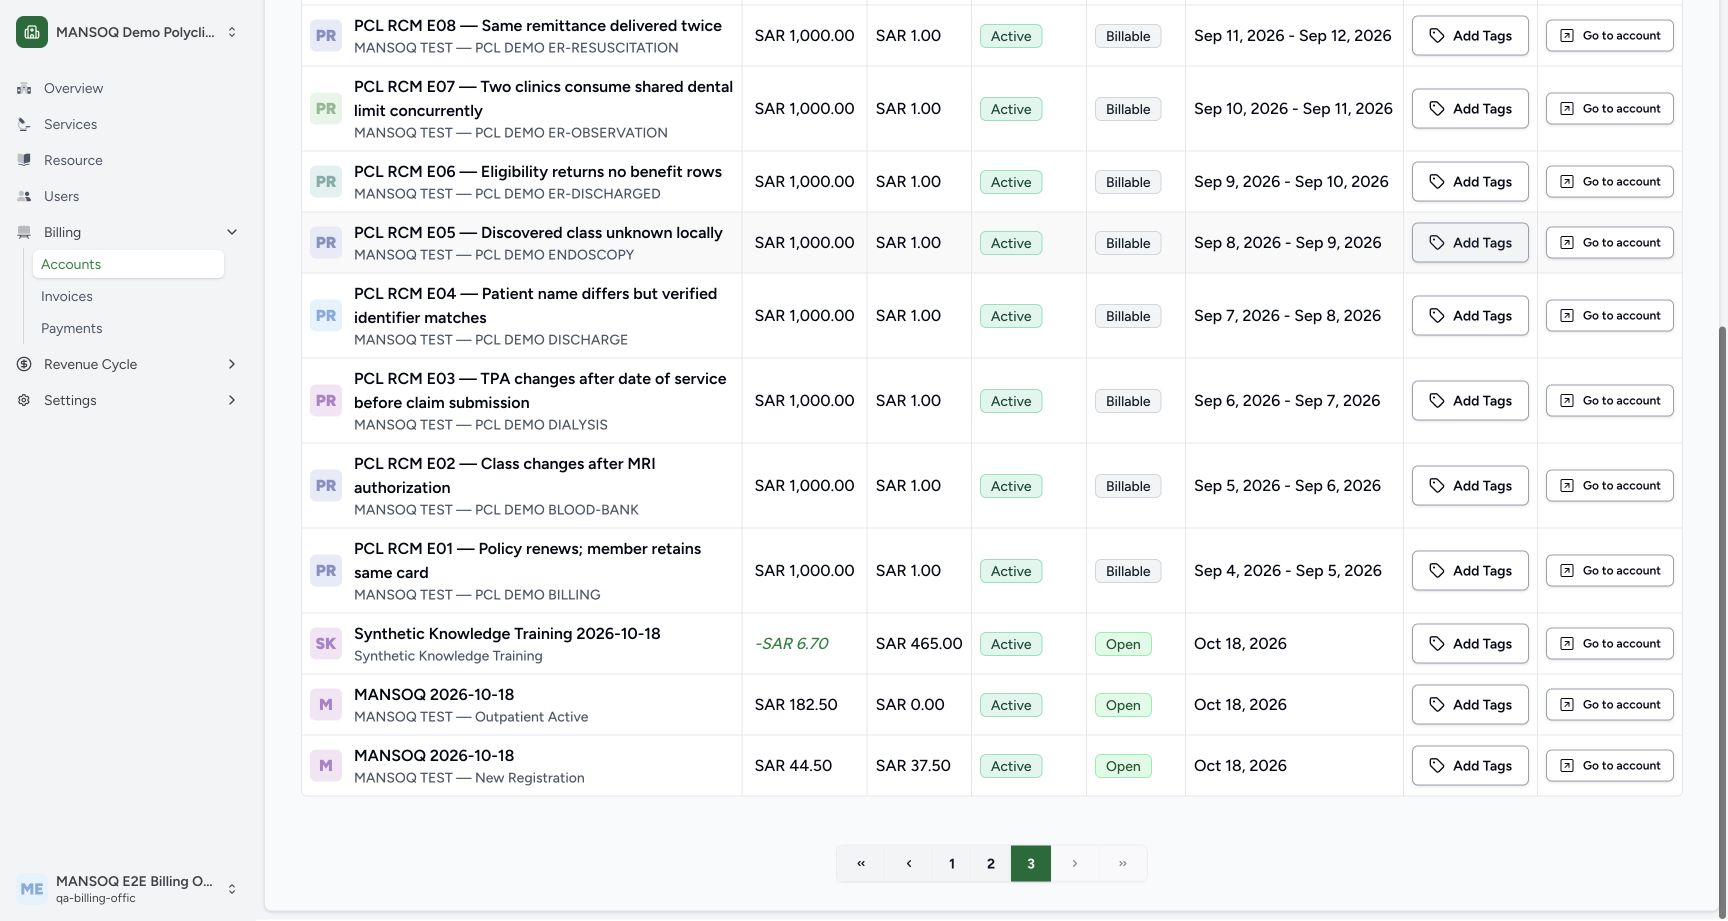The image size is (1728, 921).
Task: Go to account for PCL RCM E05
Action: (1610, 243)
